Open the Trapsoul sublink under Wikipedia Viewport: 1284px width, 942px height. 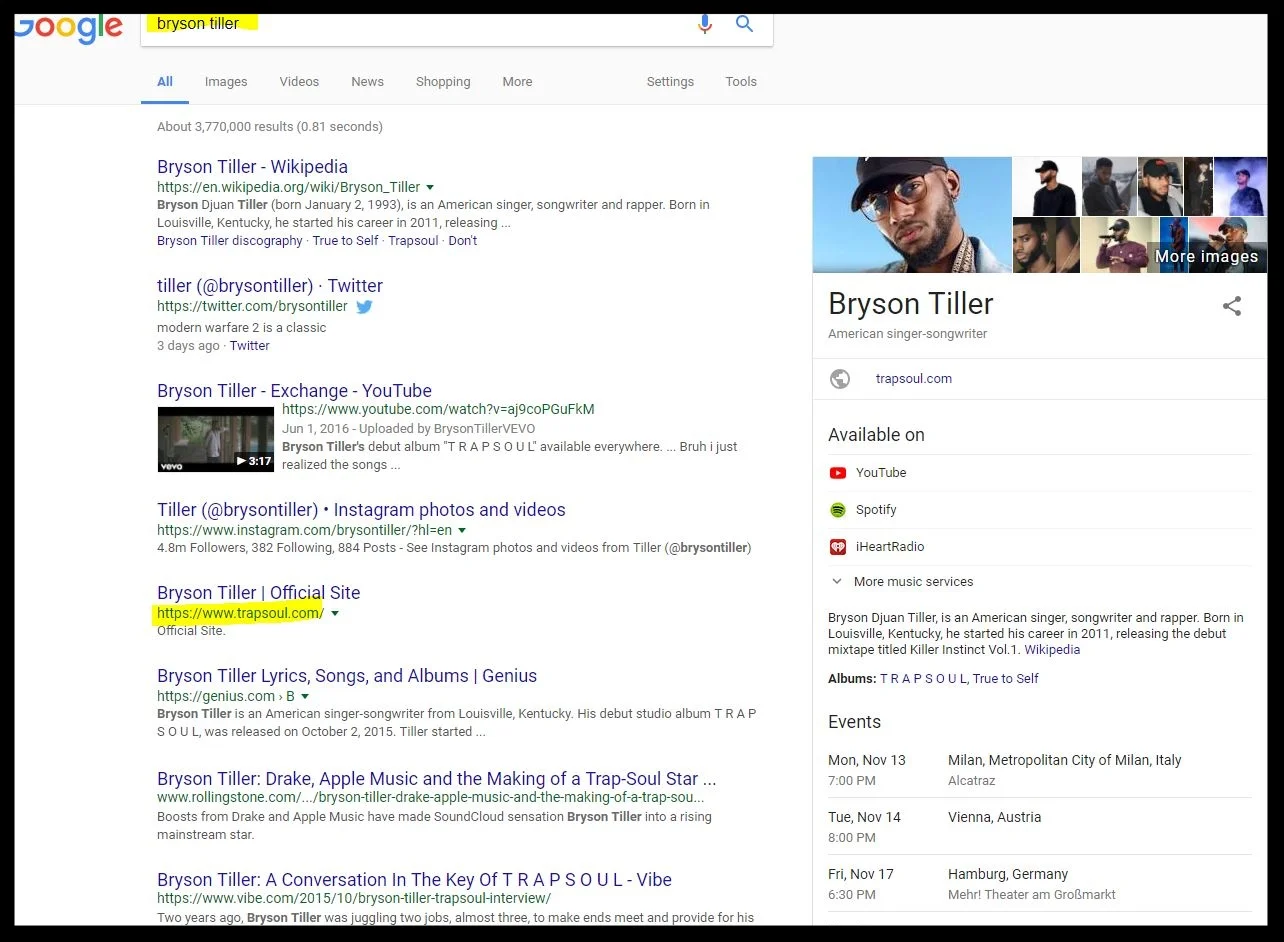click(413, 241)
